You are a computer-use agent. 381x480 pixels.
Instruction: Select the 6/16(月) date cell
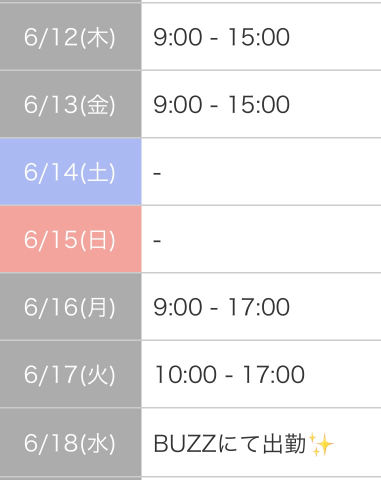coord(70,307)
